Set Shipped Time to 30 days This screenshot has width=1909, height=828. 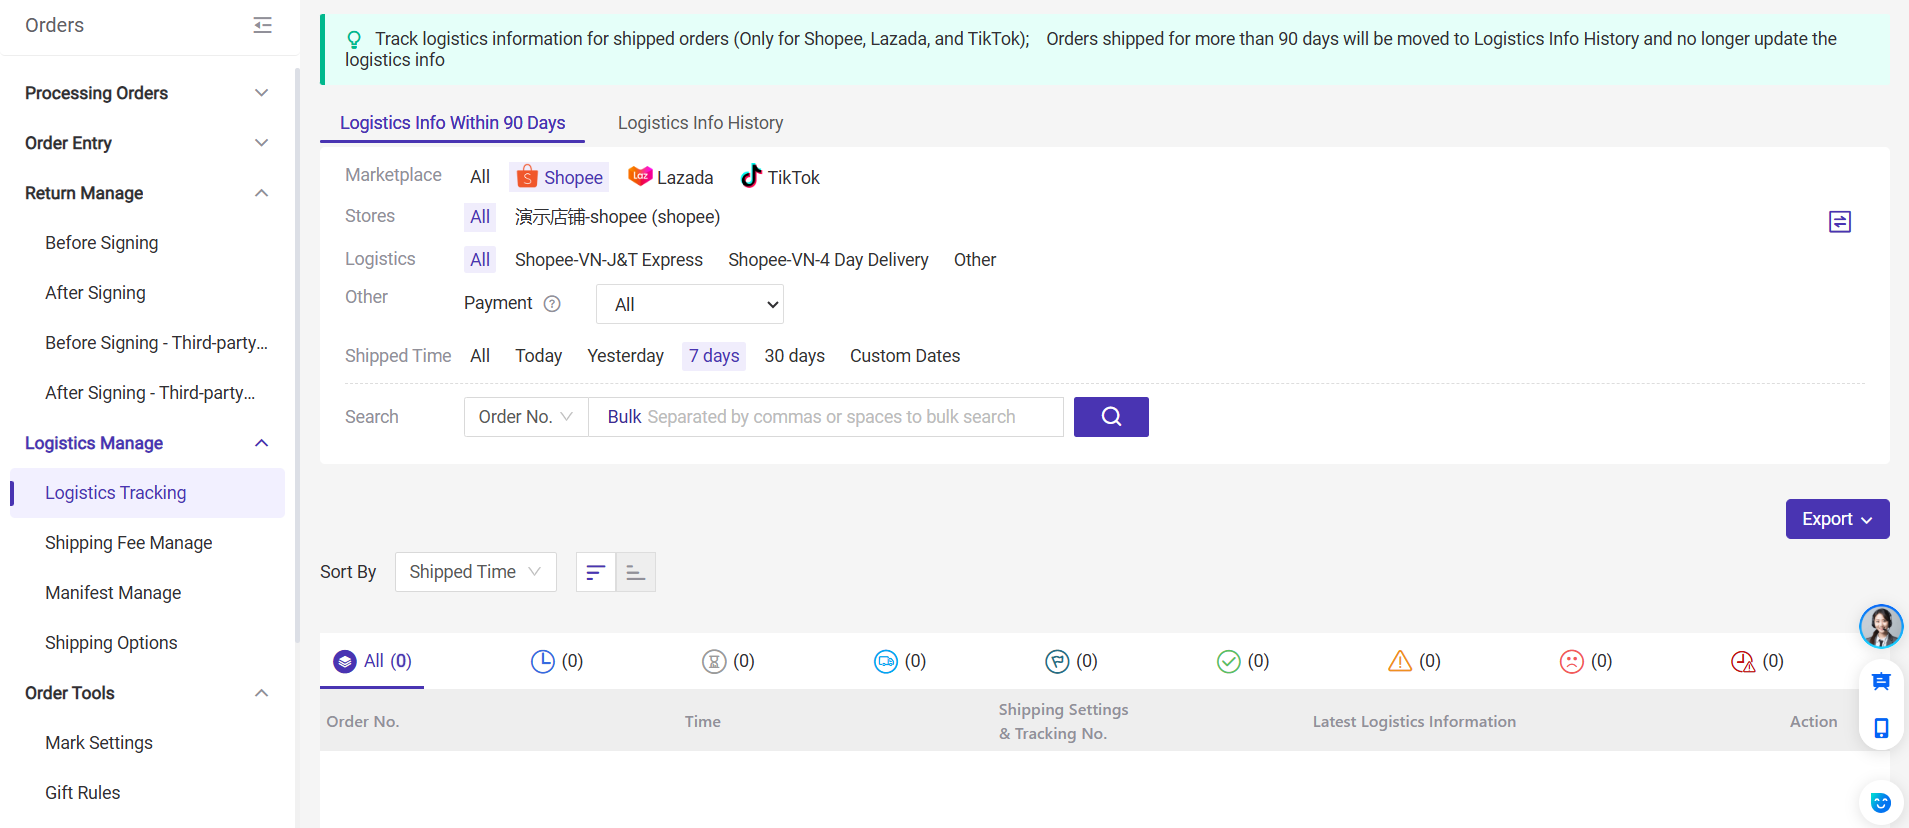coord(795,356)
